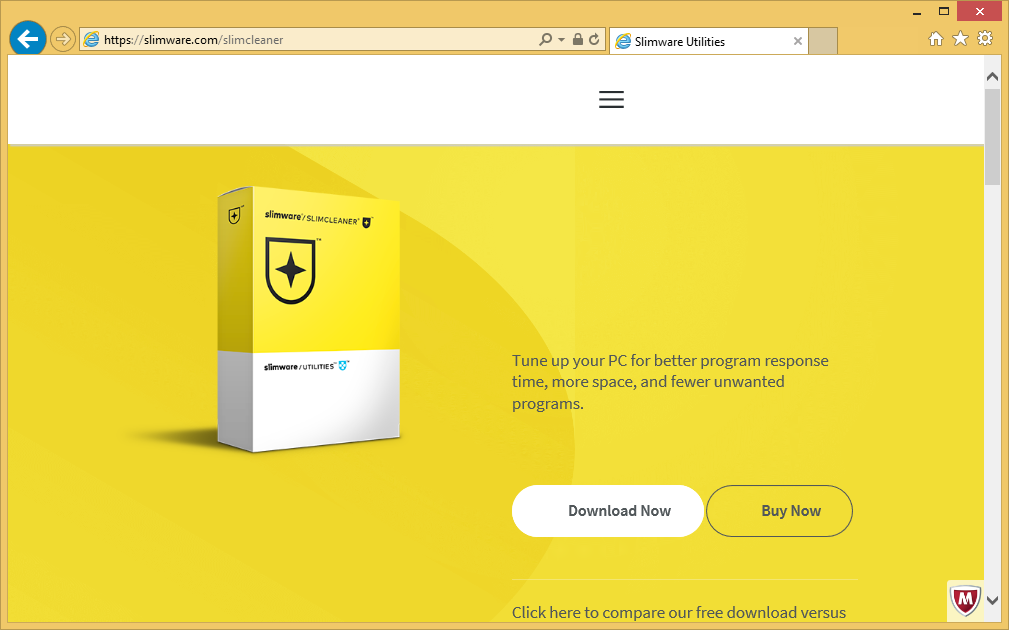1009x630 pixels.
Task: Open Favorites star icon
Action: click(x=960, y=39)
